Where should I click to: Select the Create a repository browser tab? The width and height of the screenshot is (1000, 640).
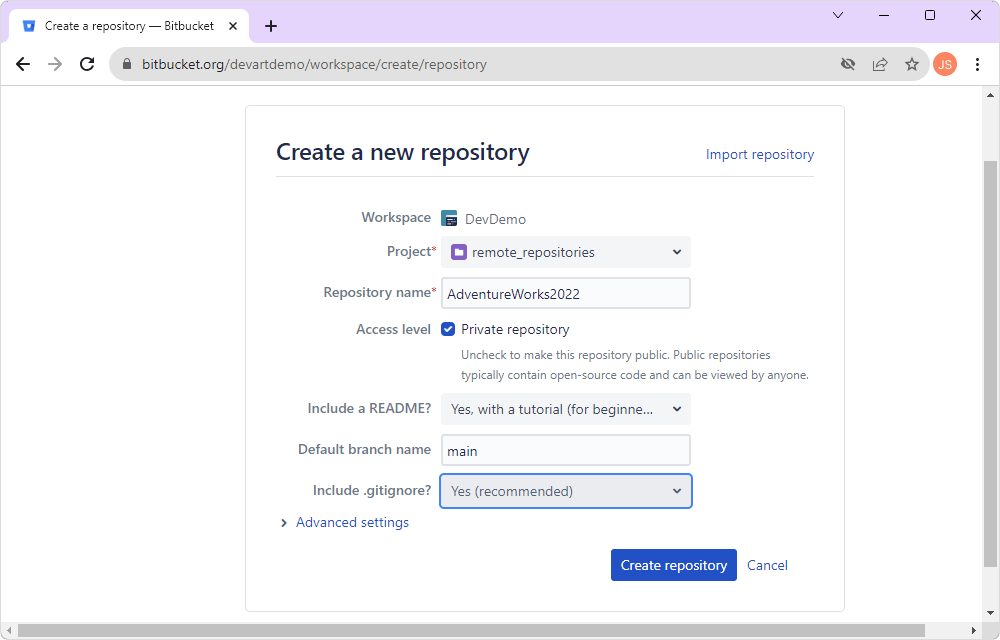[x=130, y=25]
